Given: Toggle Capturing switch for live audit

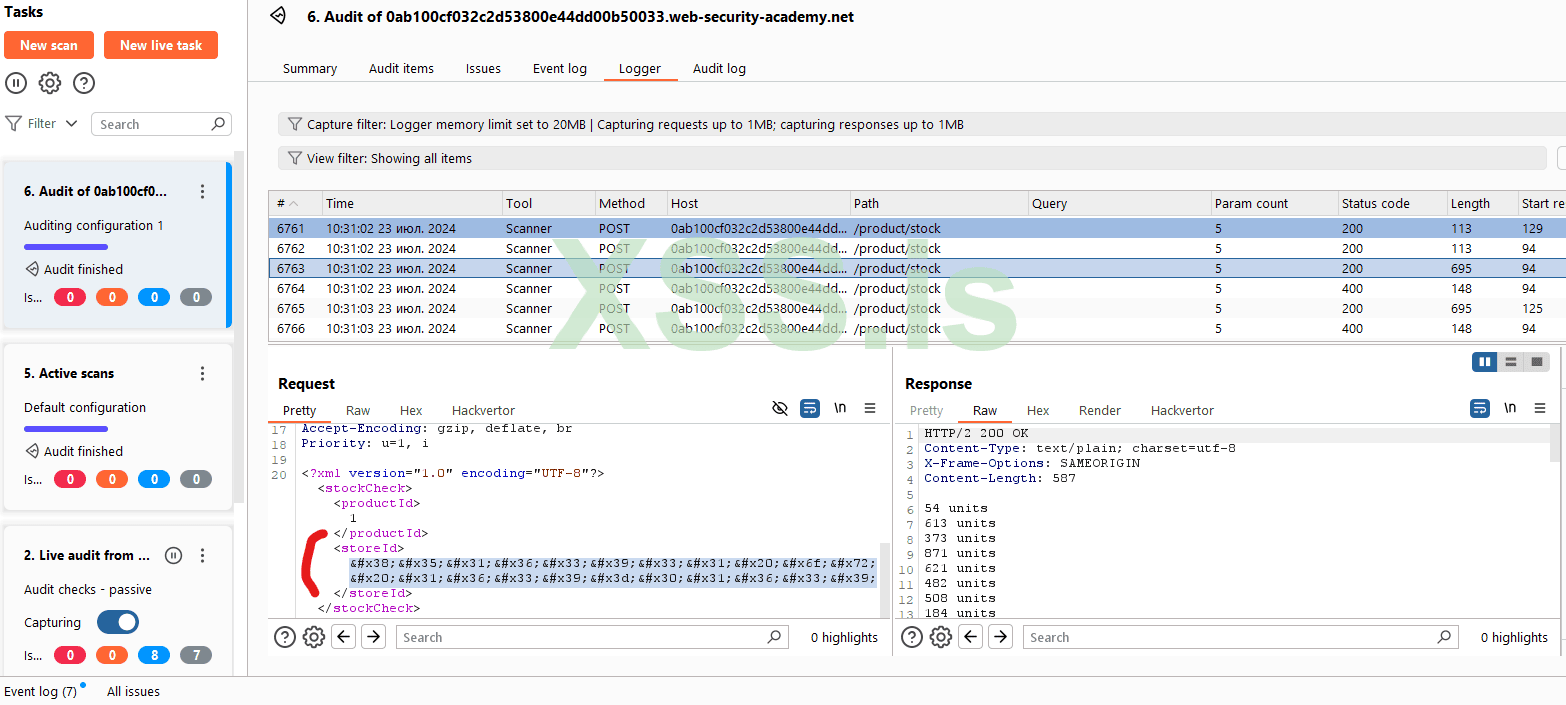Looking at the screenshot, I should (x=118, y=622).
